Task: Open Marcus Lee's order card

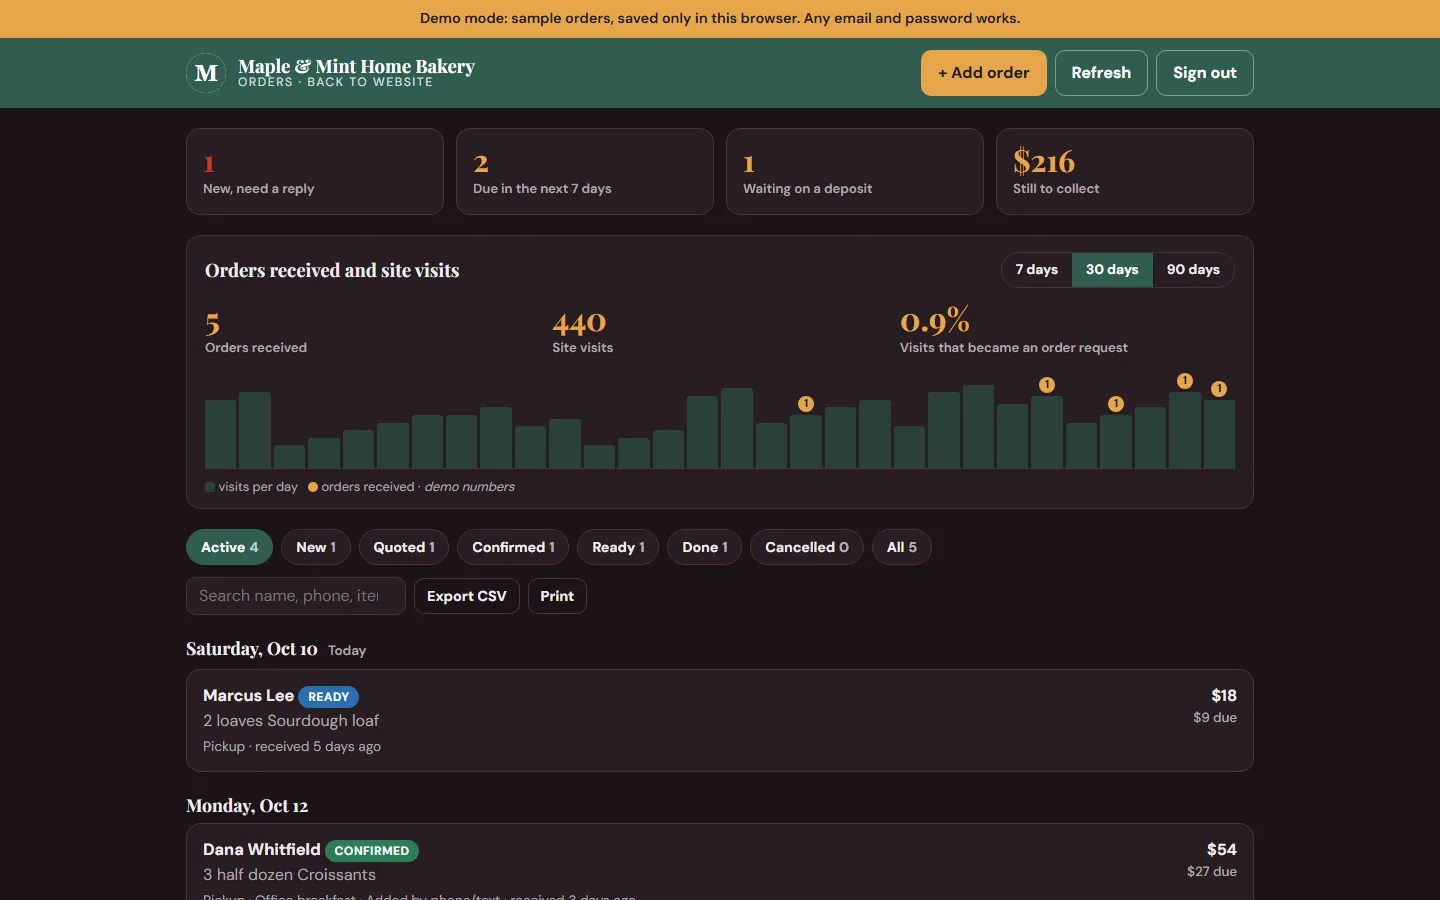Action: [x=720, y=720]
